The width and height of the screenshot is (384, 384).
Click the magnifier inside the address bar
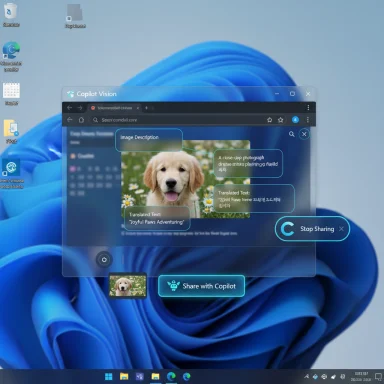tap(95, 120)
